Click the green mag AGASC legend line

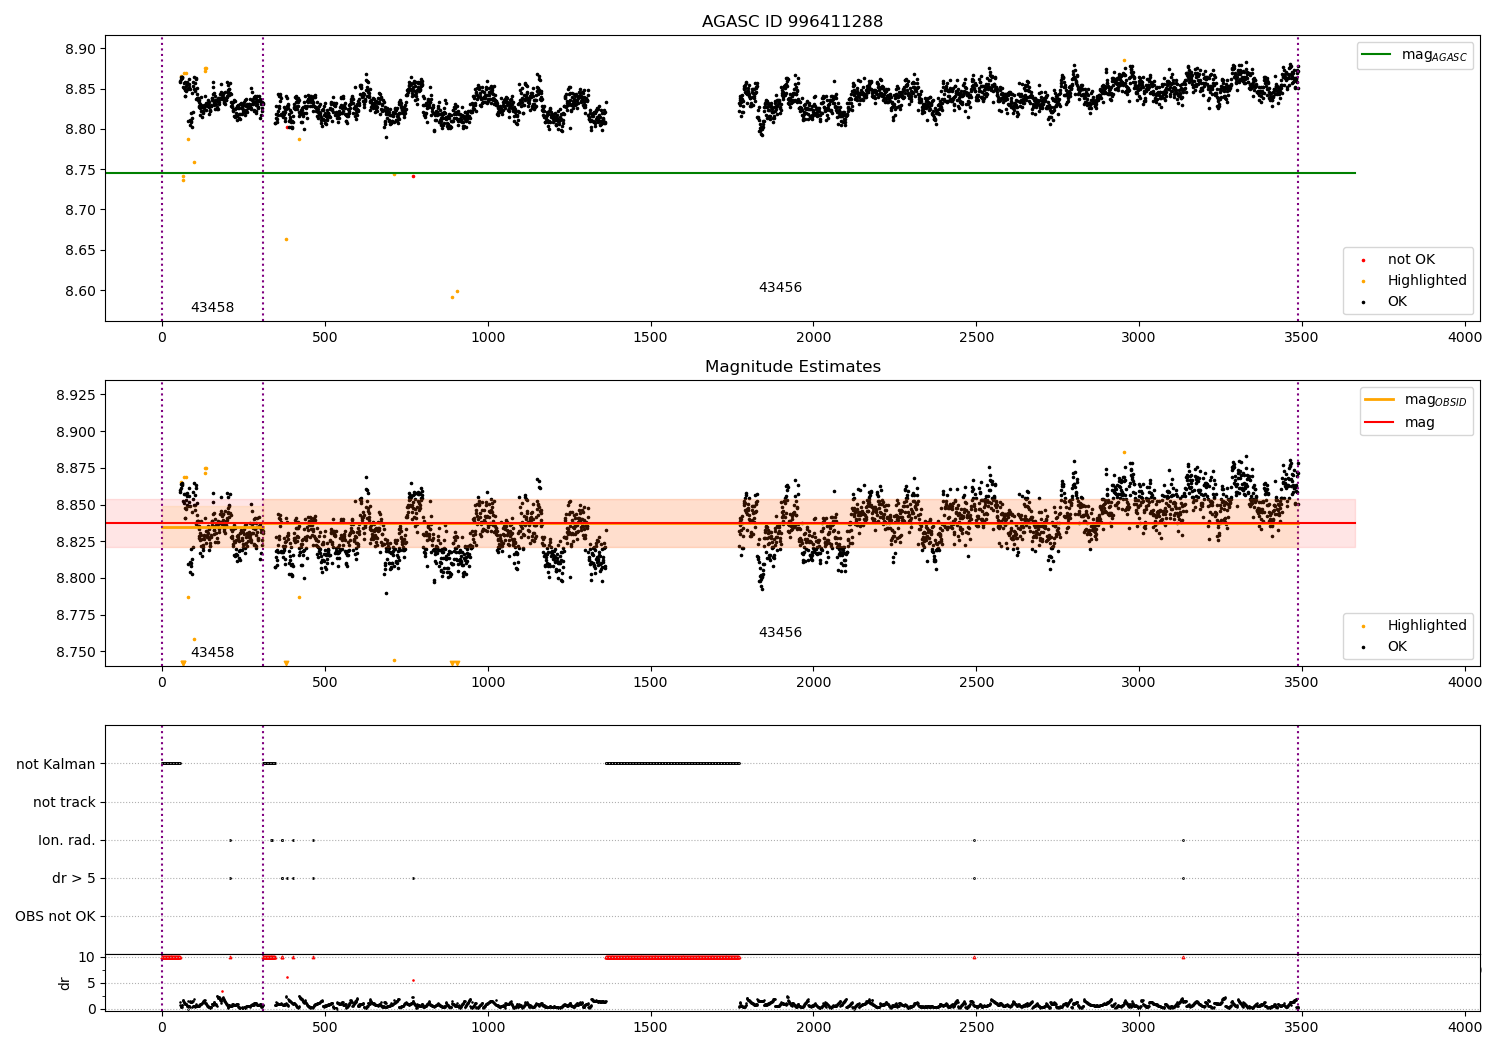1377,55
